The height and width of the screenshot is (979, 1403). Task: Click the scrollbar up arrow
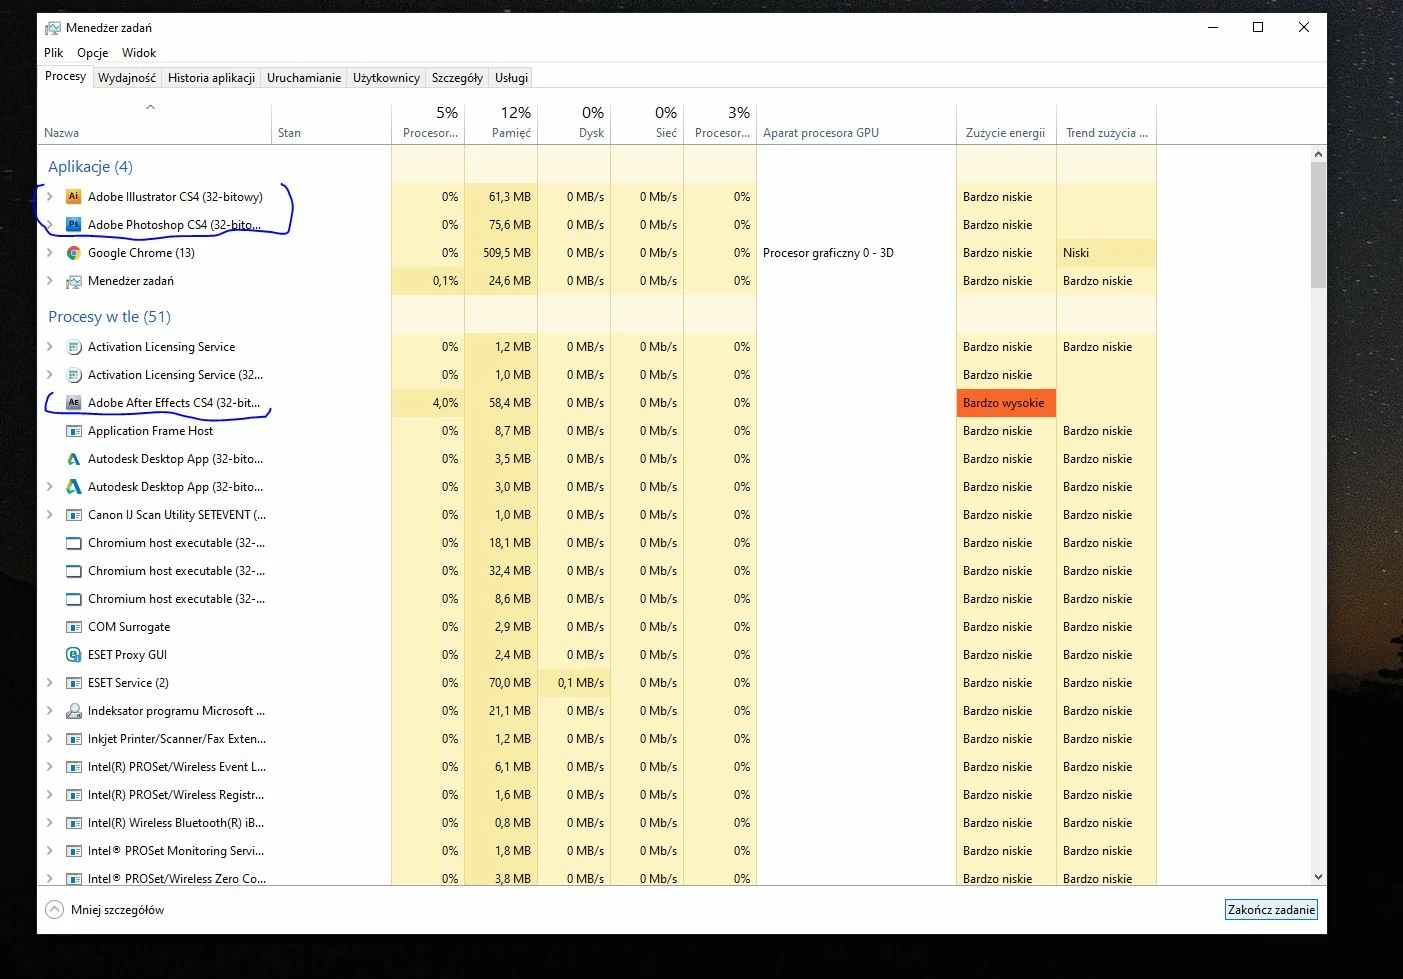pos(1318,154)
